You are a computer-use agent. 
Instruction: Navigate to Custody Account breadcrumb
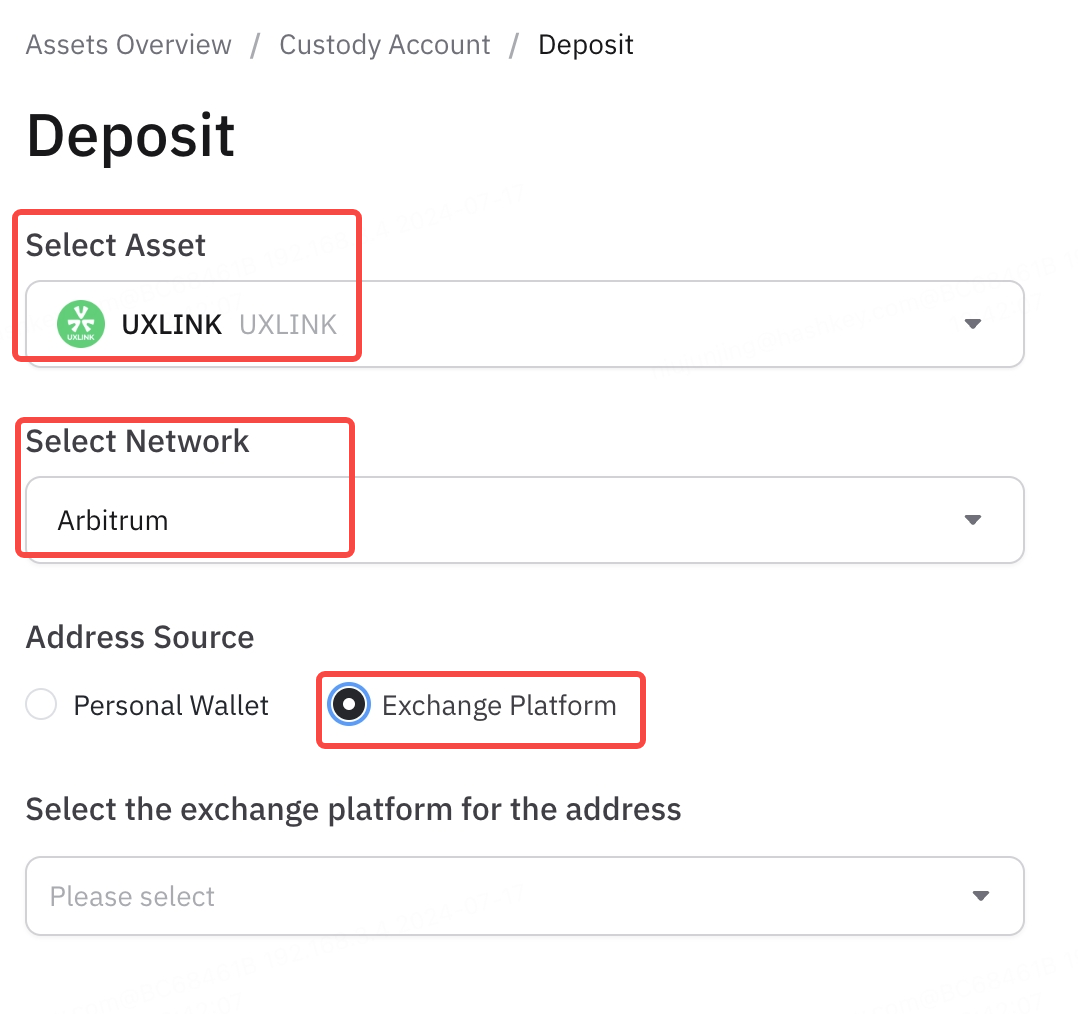[384, 45]
